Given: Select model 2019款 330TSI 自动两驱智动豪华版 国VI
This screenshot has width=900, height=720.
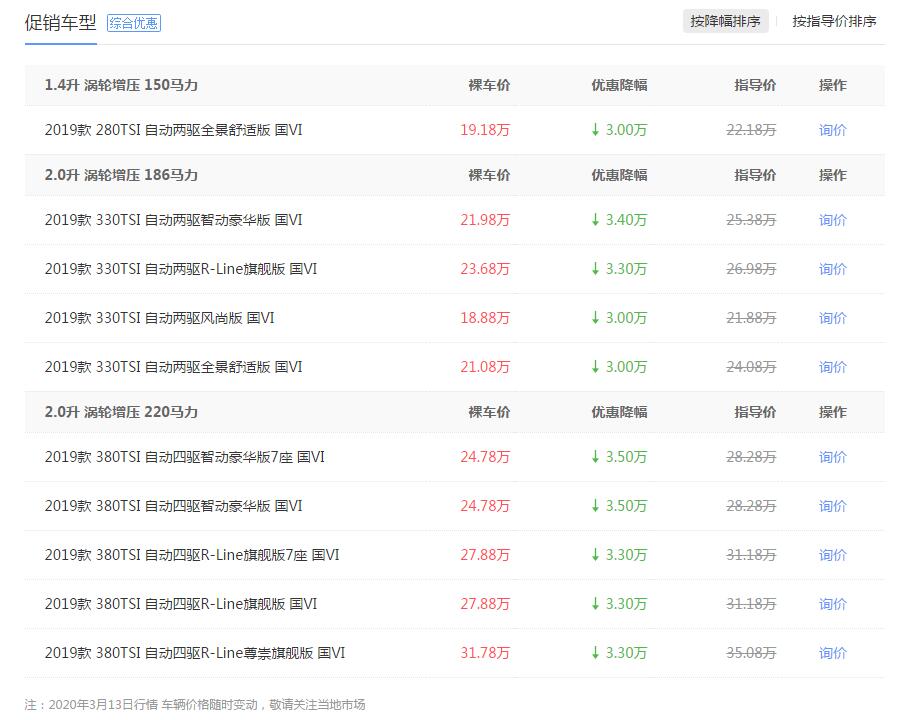Looking at the screenshot, I should point(173,220).
